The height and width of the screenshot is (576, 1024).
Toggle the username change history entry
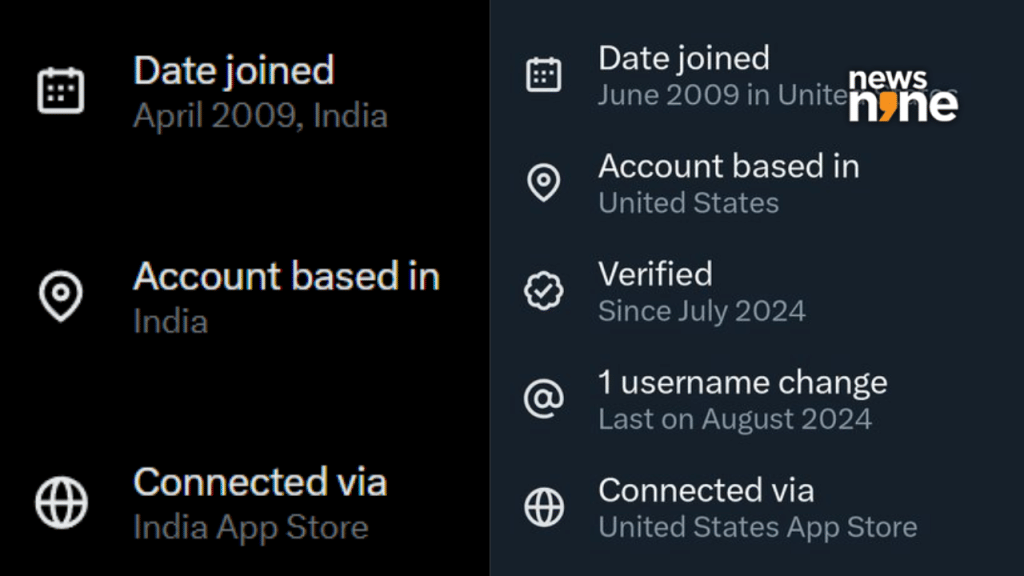click(x=740, y=398)
